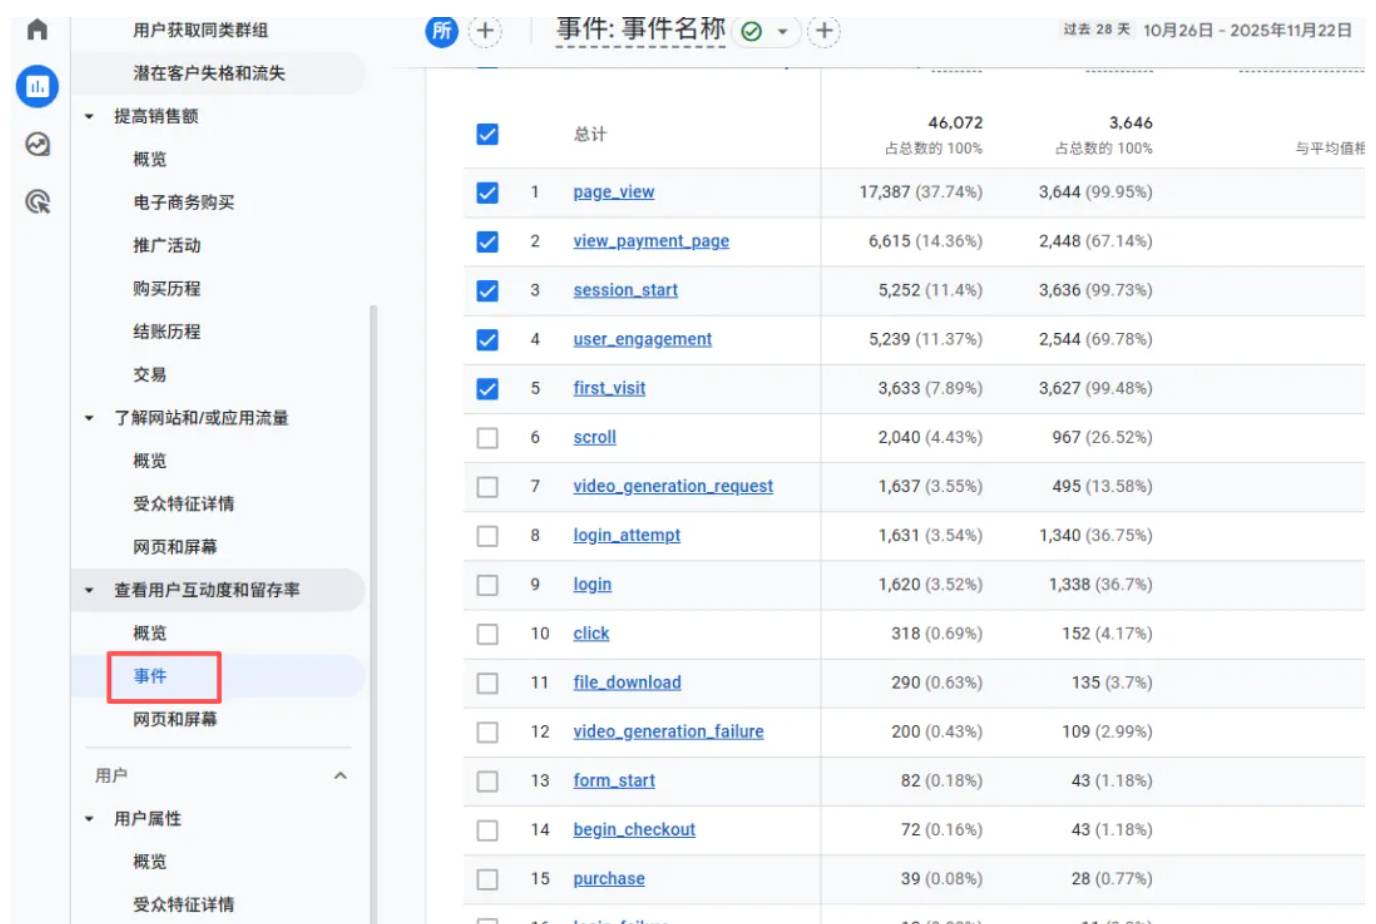The image size is (1376, 924).
Task: Uncheck the page_view row checkbox
Action: click(x=487, y=192)
